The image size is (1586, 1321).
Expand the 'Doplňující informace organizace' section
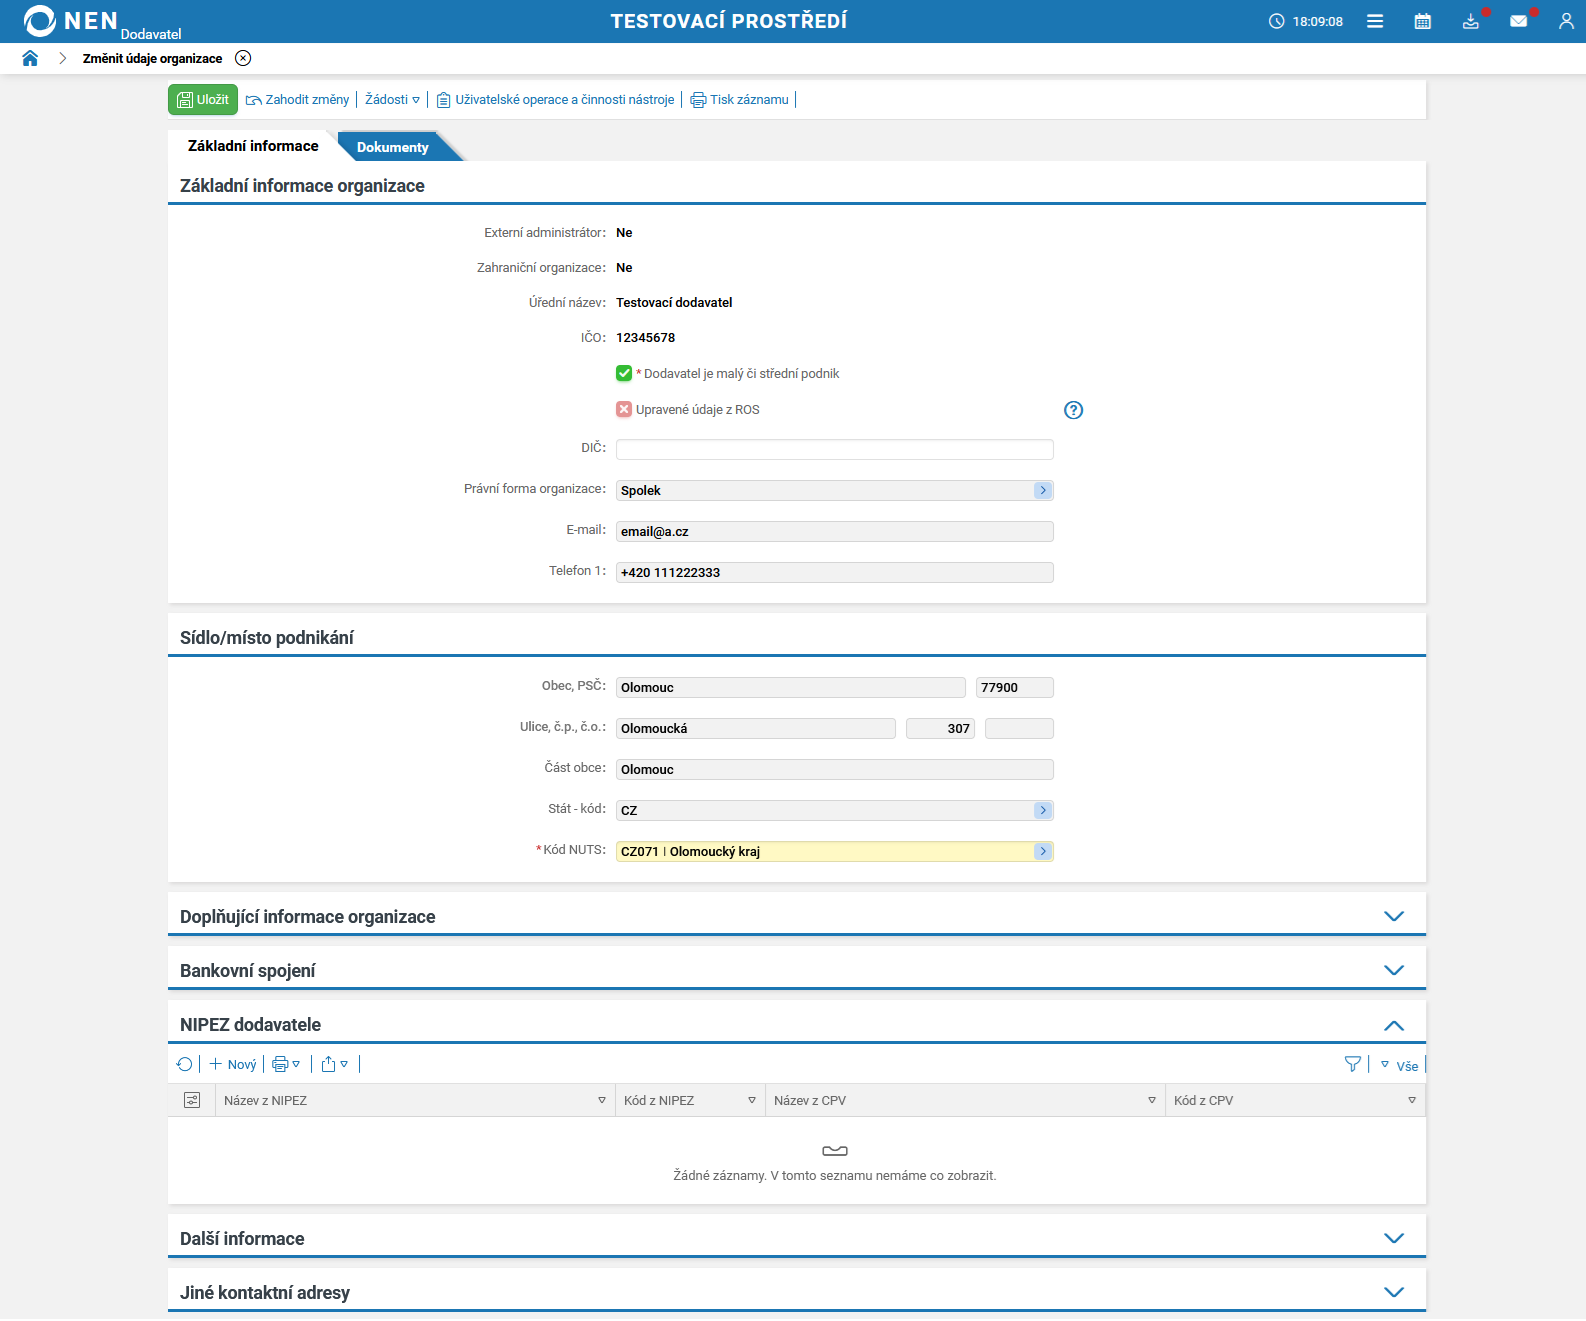[x=1393, y=916]
